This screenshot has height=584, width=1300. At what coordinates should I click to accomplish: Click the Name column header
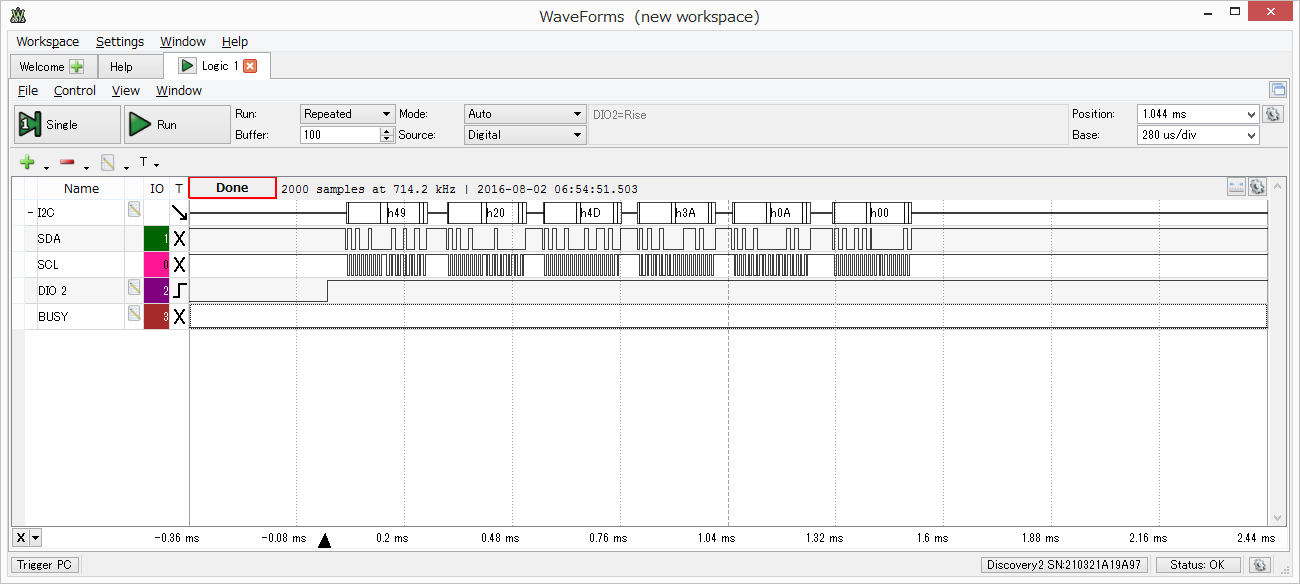81,188
